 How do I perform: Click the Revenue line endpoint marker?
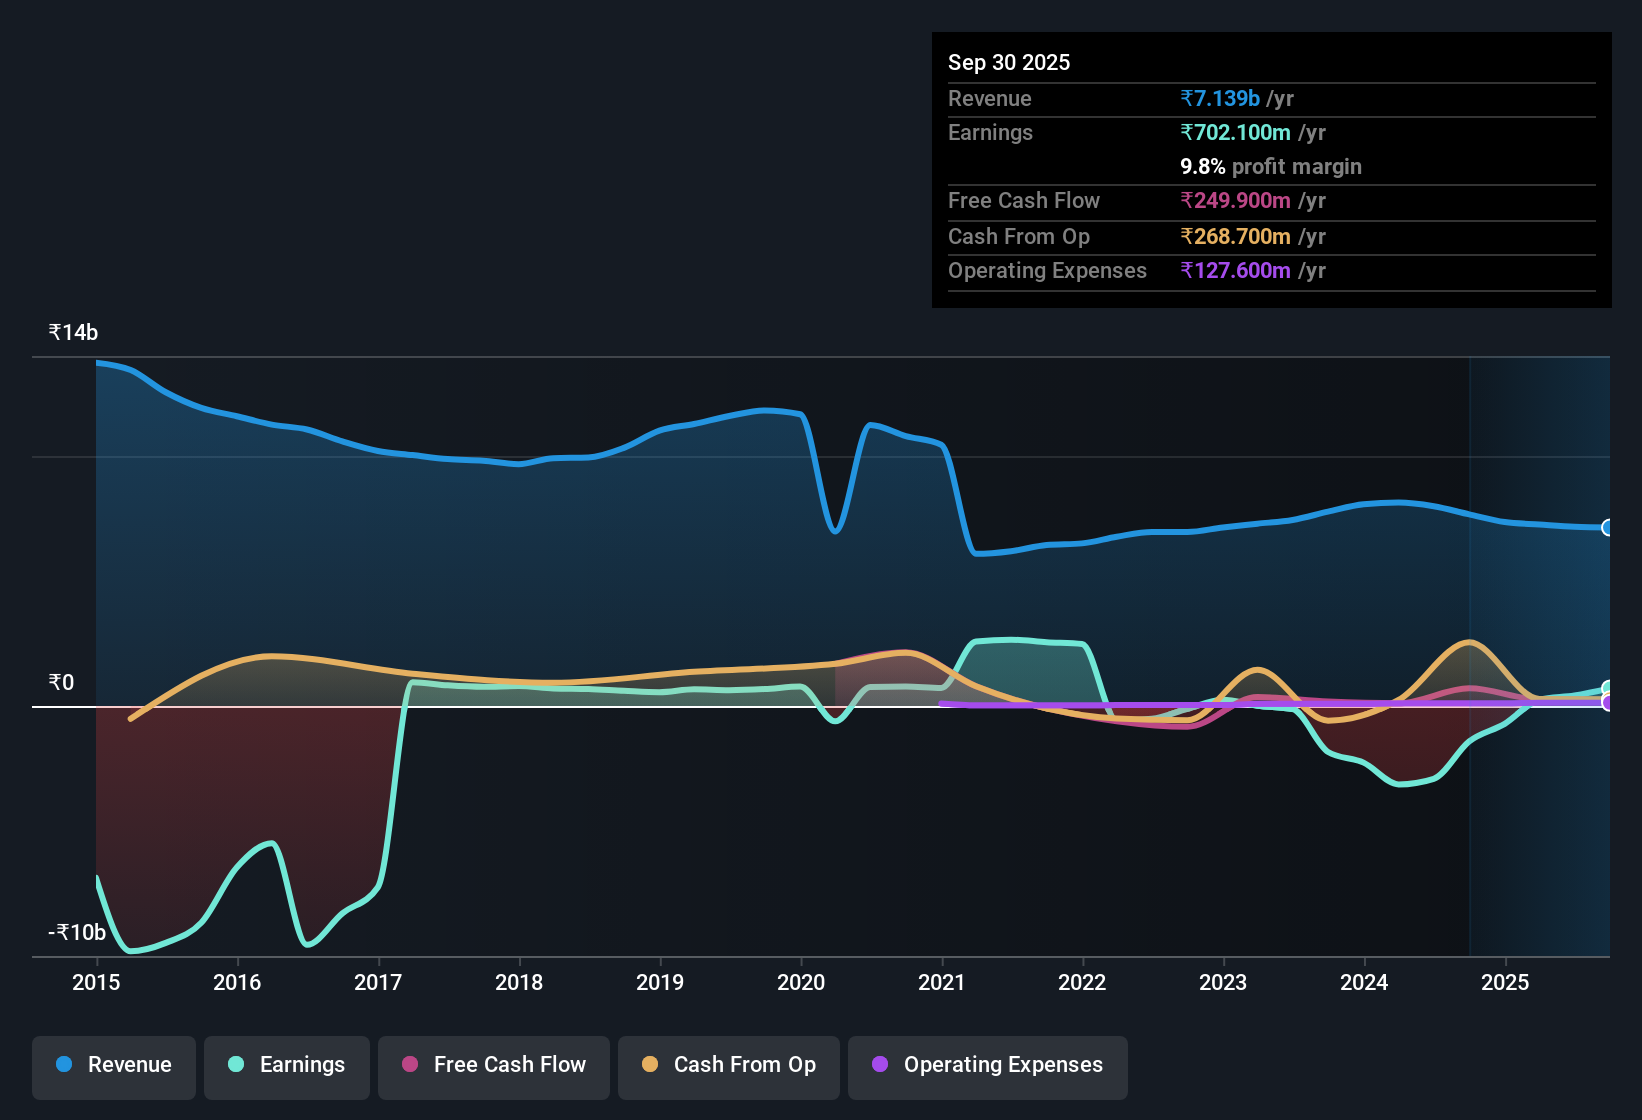[x=1606, y=527]
